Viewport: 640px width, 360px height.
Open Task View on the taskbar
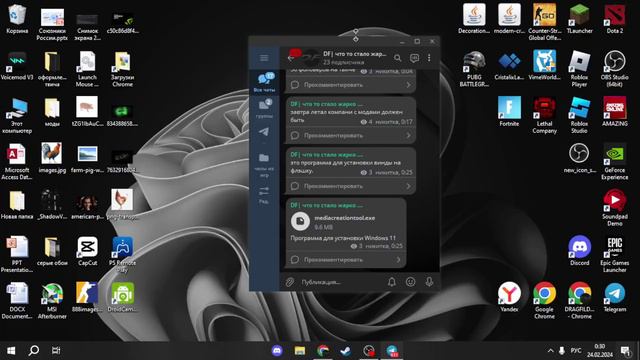56,350
